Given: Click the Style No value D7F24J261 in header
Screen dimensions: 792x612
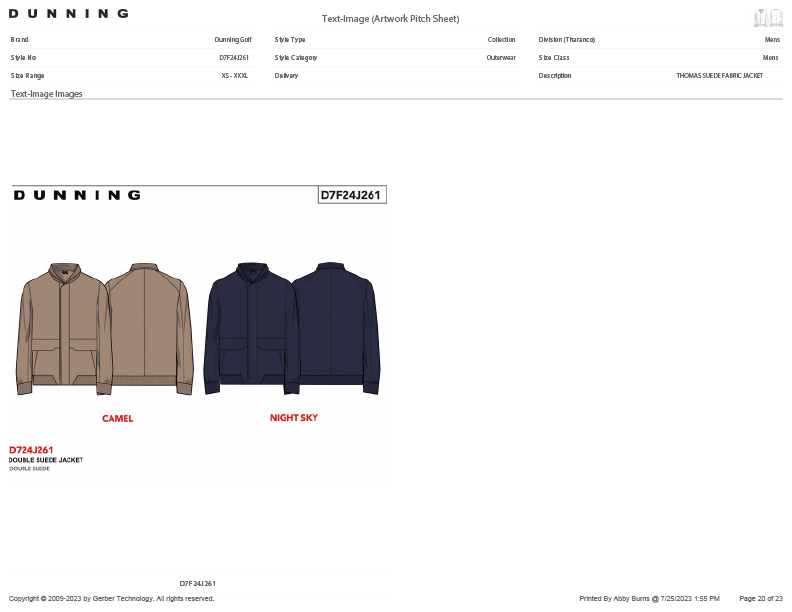Looking at the screenshot, I should click(x=234, y=58).
